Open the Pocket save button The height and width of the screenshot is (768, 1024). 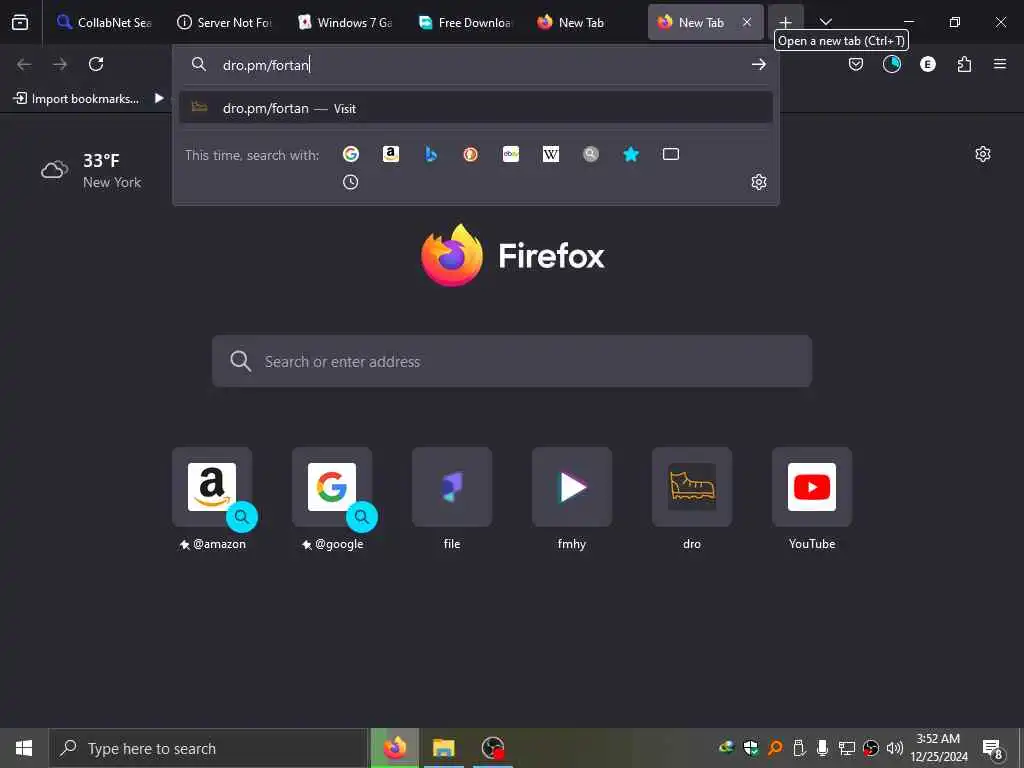(x=856, y=64)
